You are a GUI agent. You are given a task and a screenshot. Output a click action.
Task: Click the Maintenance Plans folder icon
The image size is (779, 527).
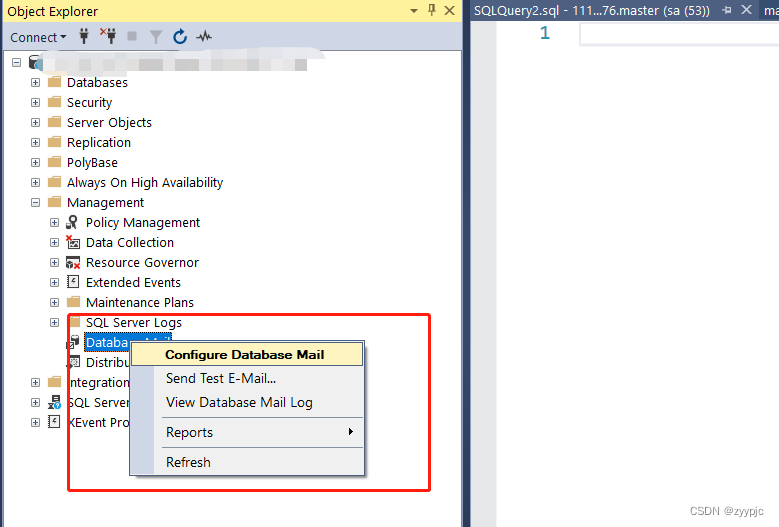[74, 302]
